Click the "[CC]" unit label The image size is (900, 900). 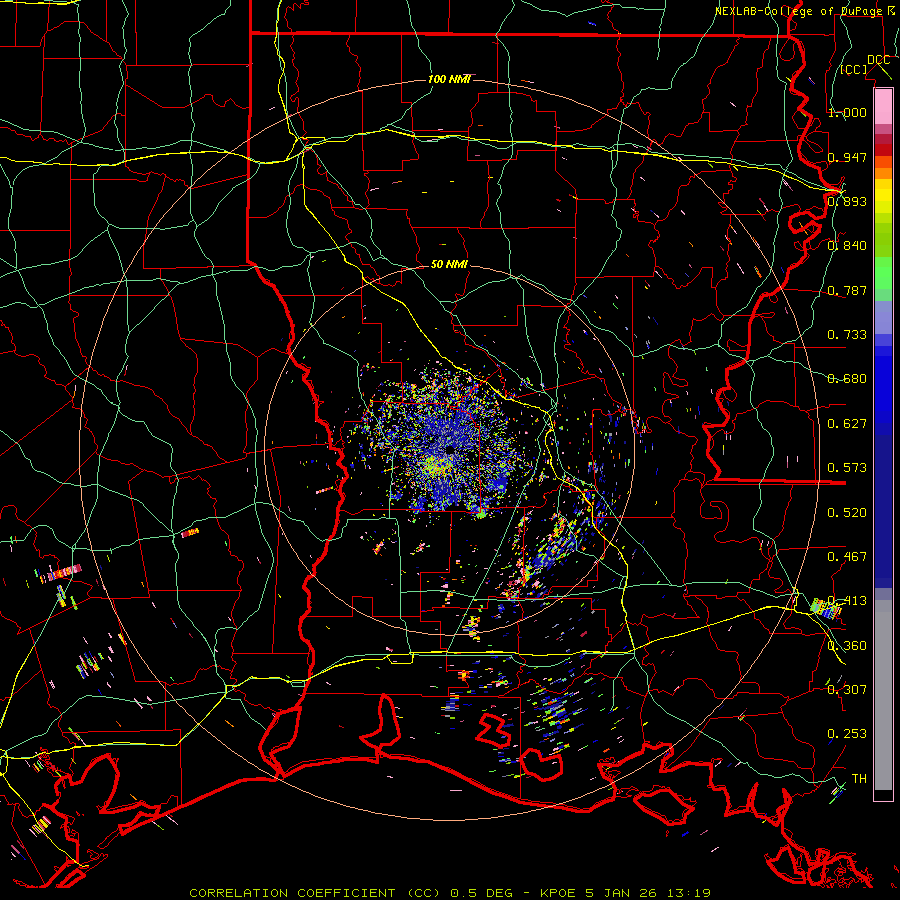(x=854, y=69)
